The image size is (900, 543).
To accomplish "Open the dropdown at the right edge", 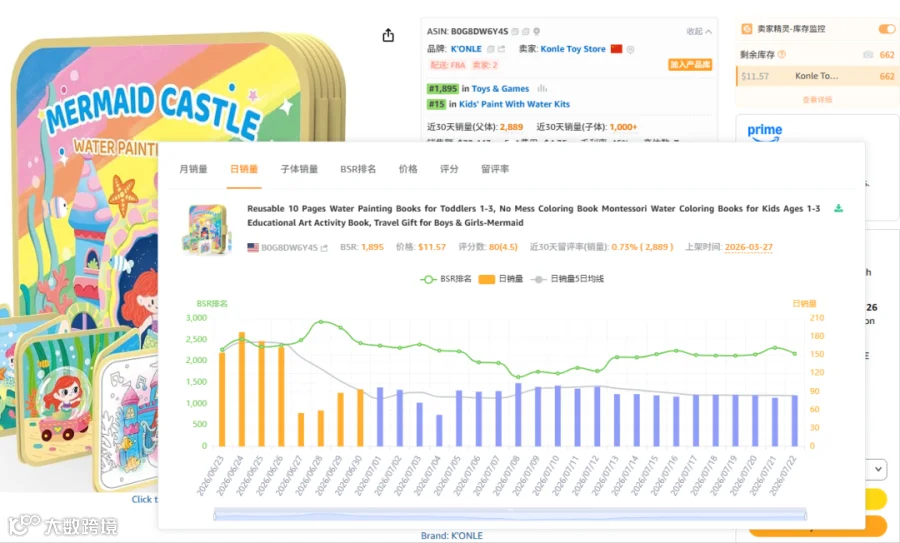I will (878, 470).
